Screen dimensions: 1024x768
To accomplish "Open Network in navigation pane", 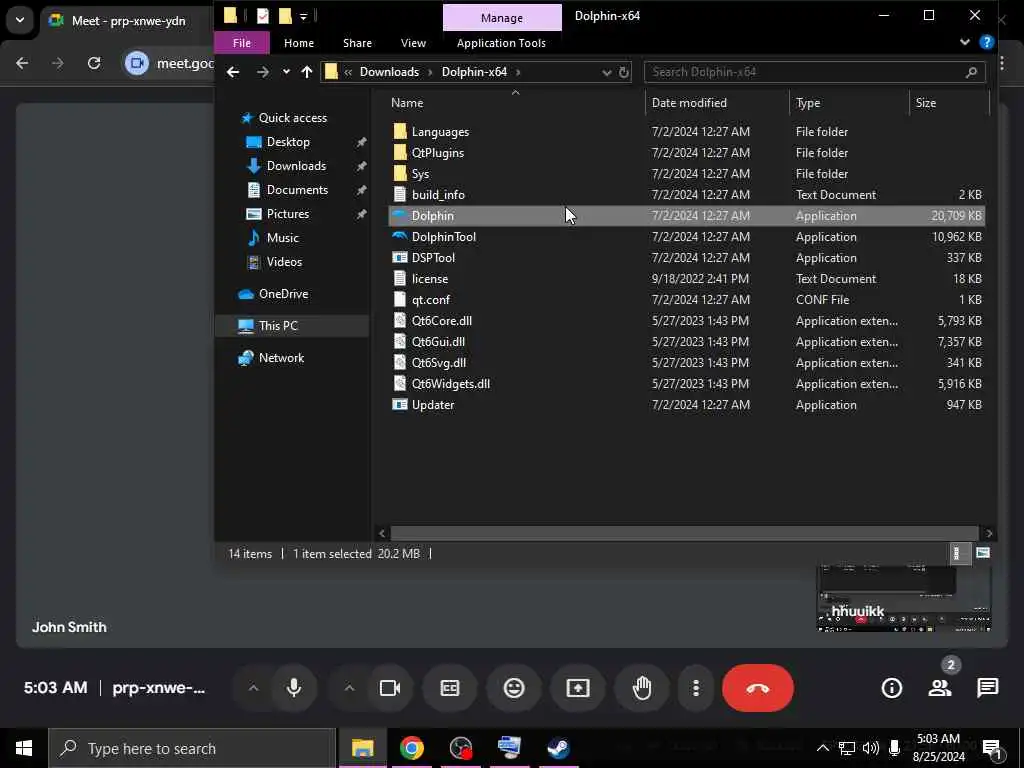I will (281, 358).
